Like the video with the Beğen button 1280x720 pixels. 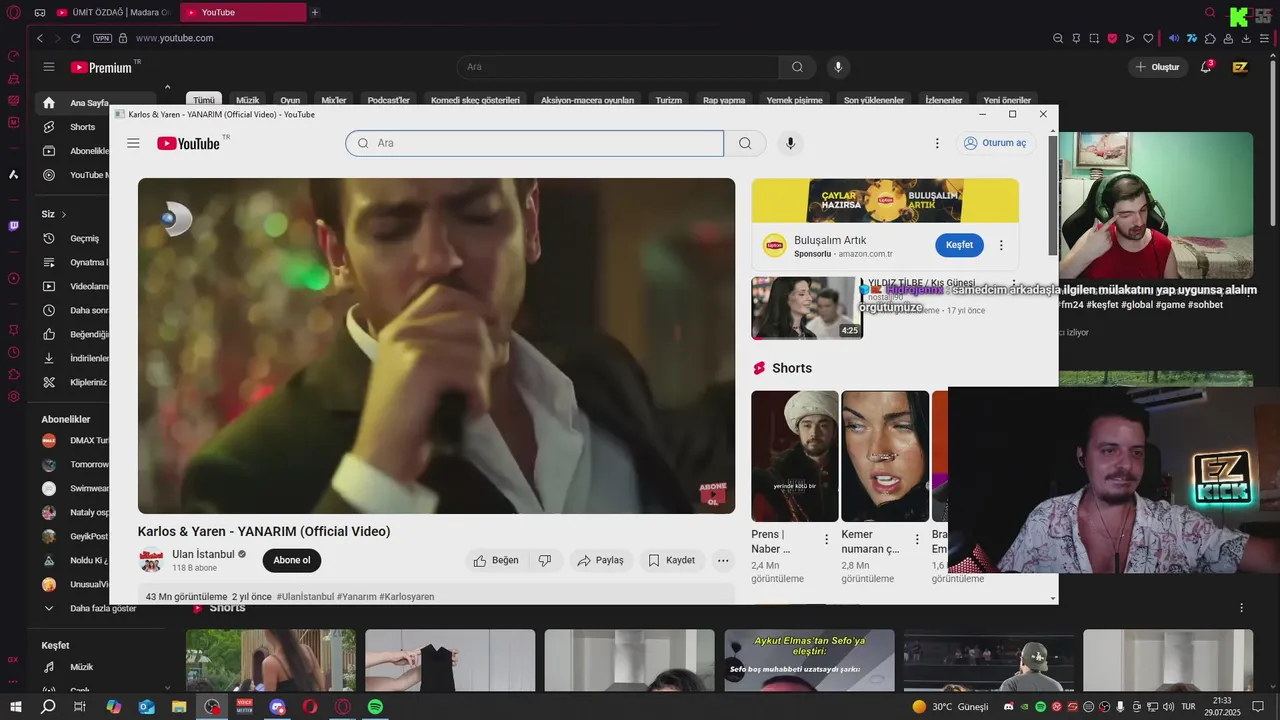pyautogui.click(x=496, y=560)
